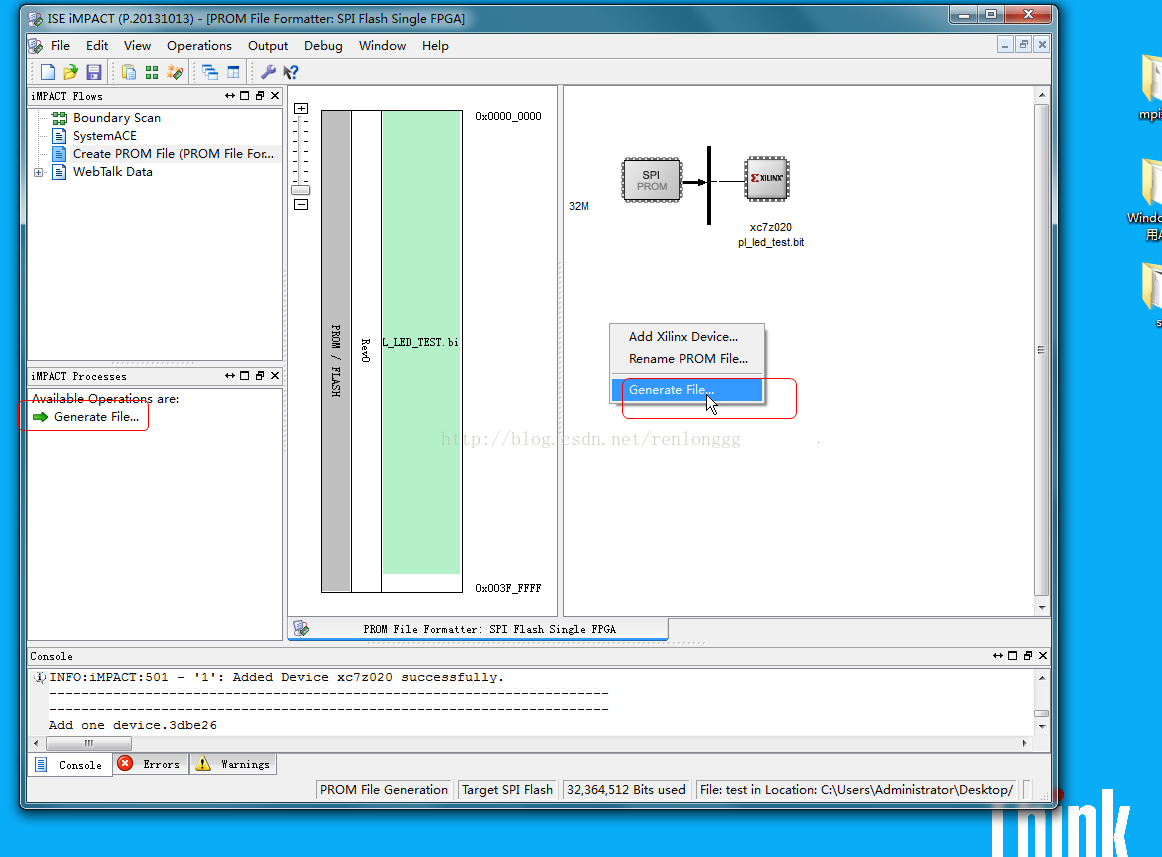The width and height of the screenshot is (1162, 857).
Task: Close the iMPACT Processes panel
Action: point(275,376)
